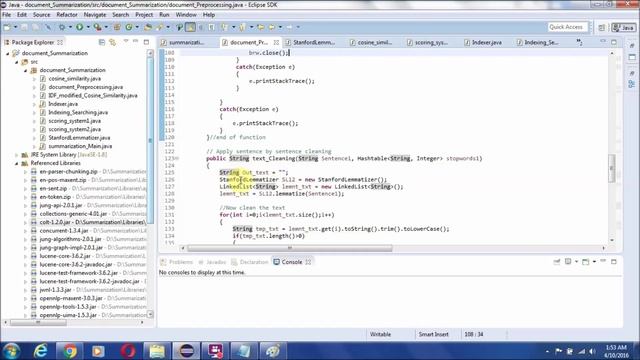Maximize the Console panel
Image resolution: width=640 pixels, height=360 pixels.
(x=614, y=261)
